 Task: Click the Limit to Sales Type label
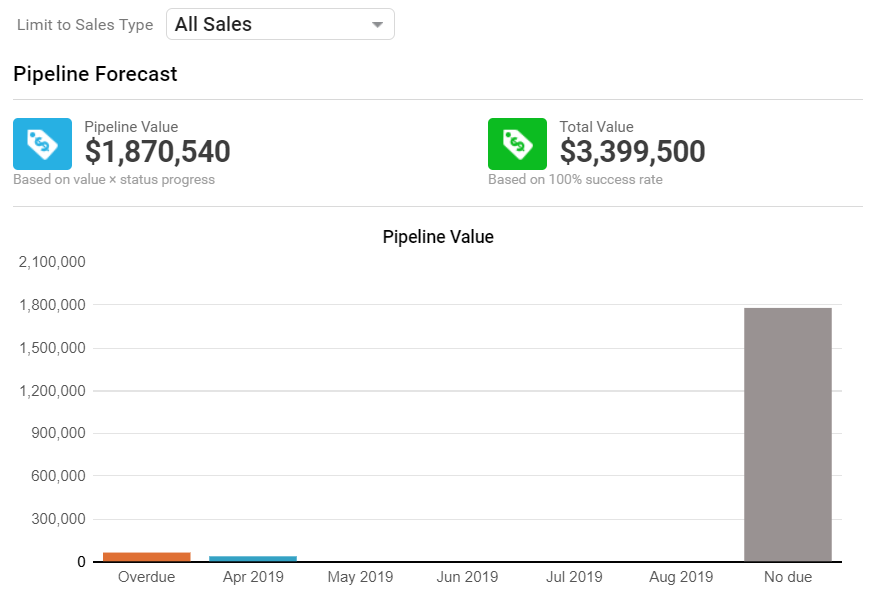85,25
